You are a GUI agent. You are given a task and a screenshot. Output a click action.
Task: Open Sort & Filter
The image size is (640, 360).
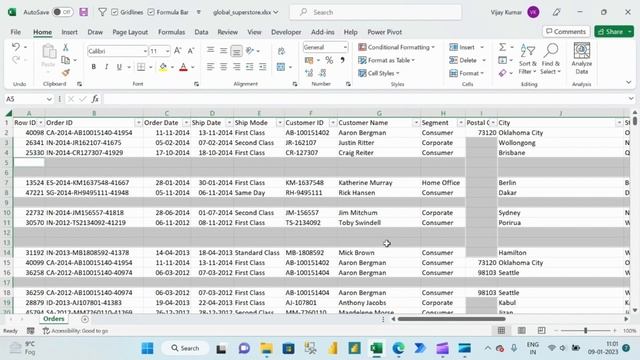point(528,59)
